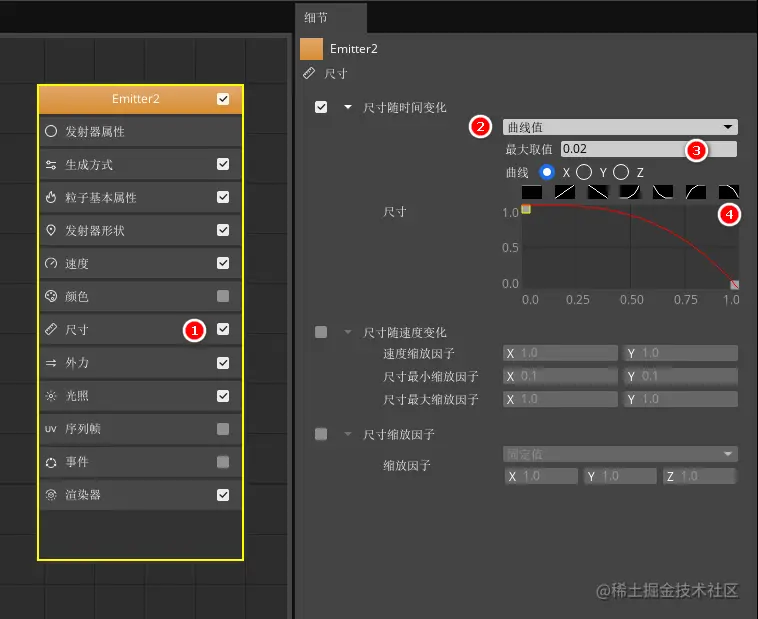Click the 速度缩放因子 Y field
The height and width of the screenshot is (619, 758).
(681, 353)
